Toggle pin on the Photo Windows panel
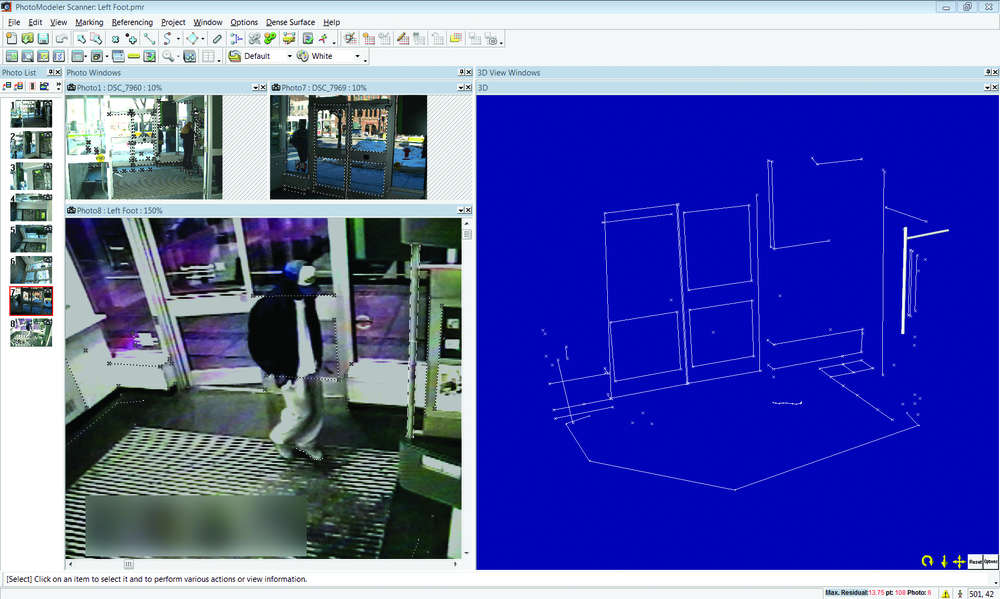This screenshot has width=1000, height=599. click(462, 73)
